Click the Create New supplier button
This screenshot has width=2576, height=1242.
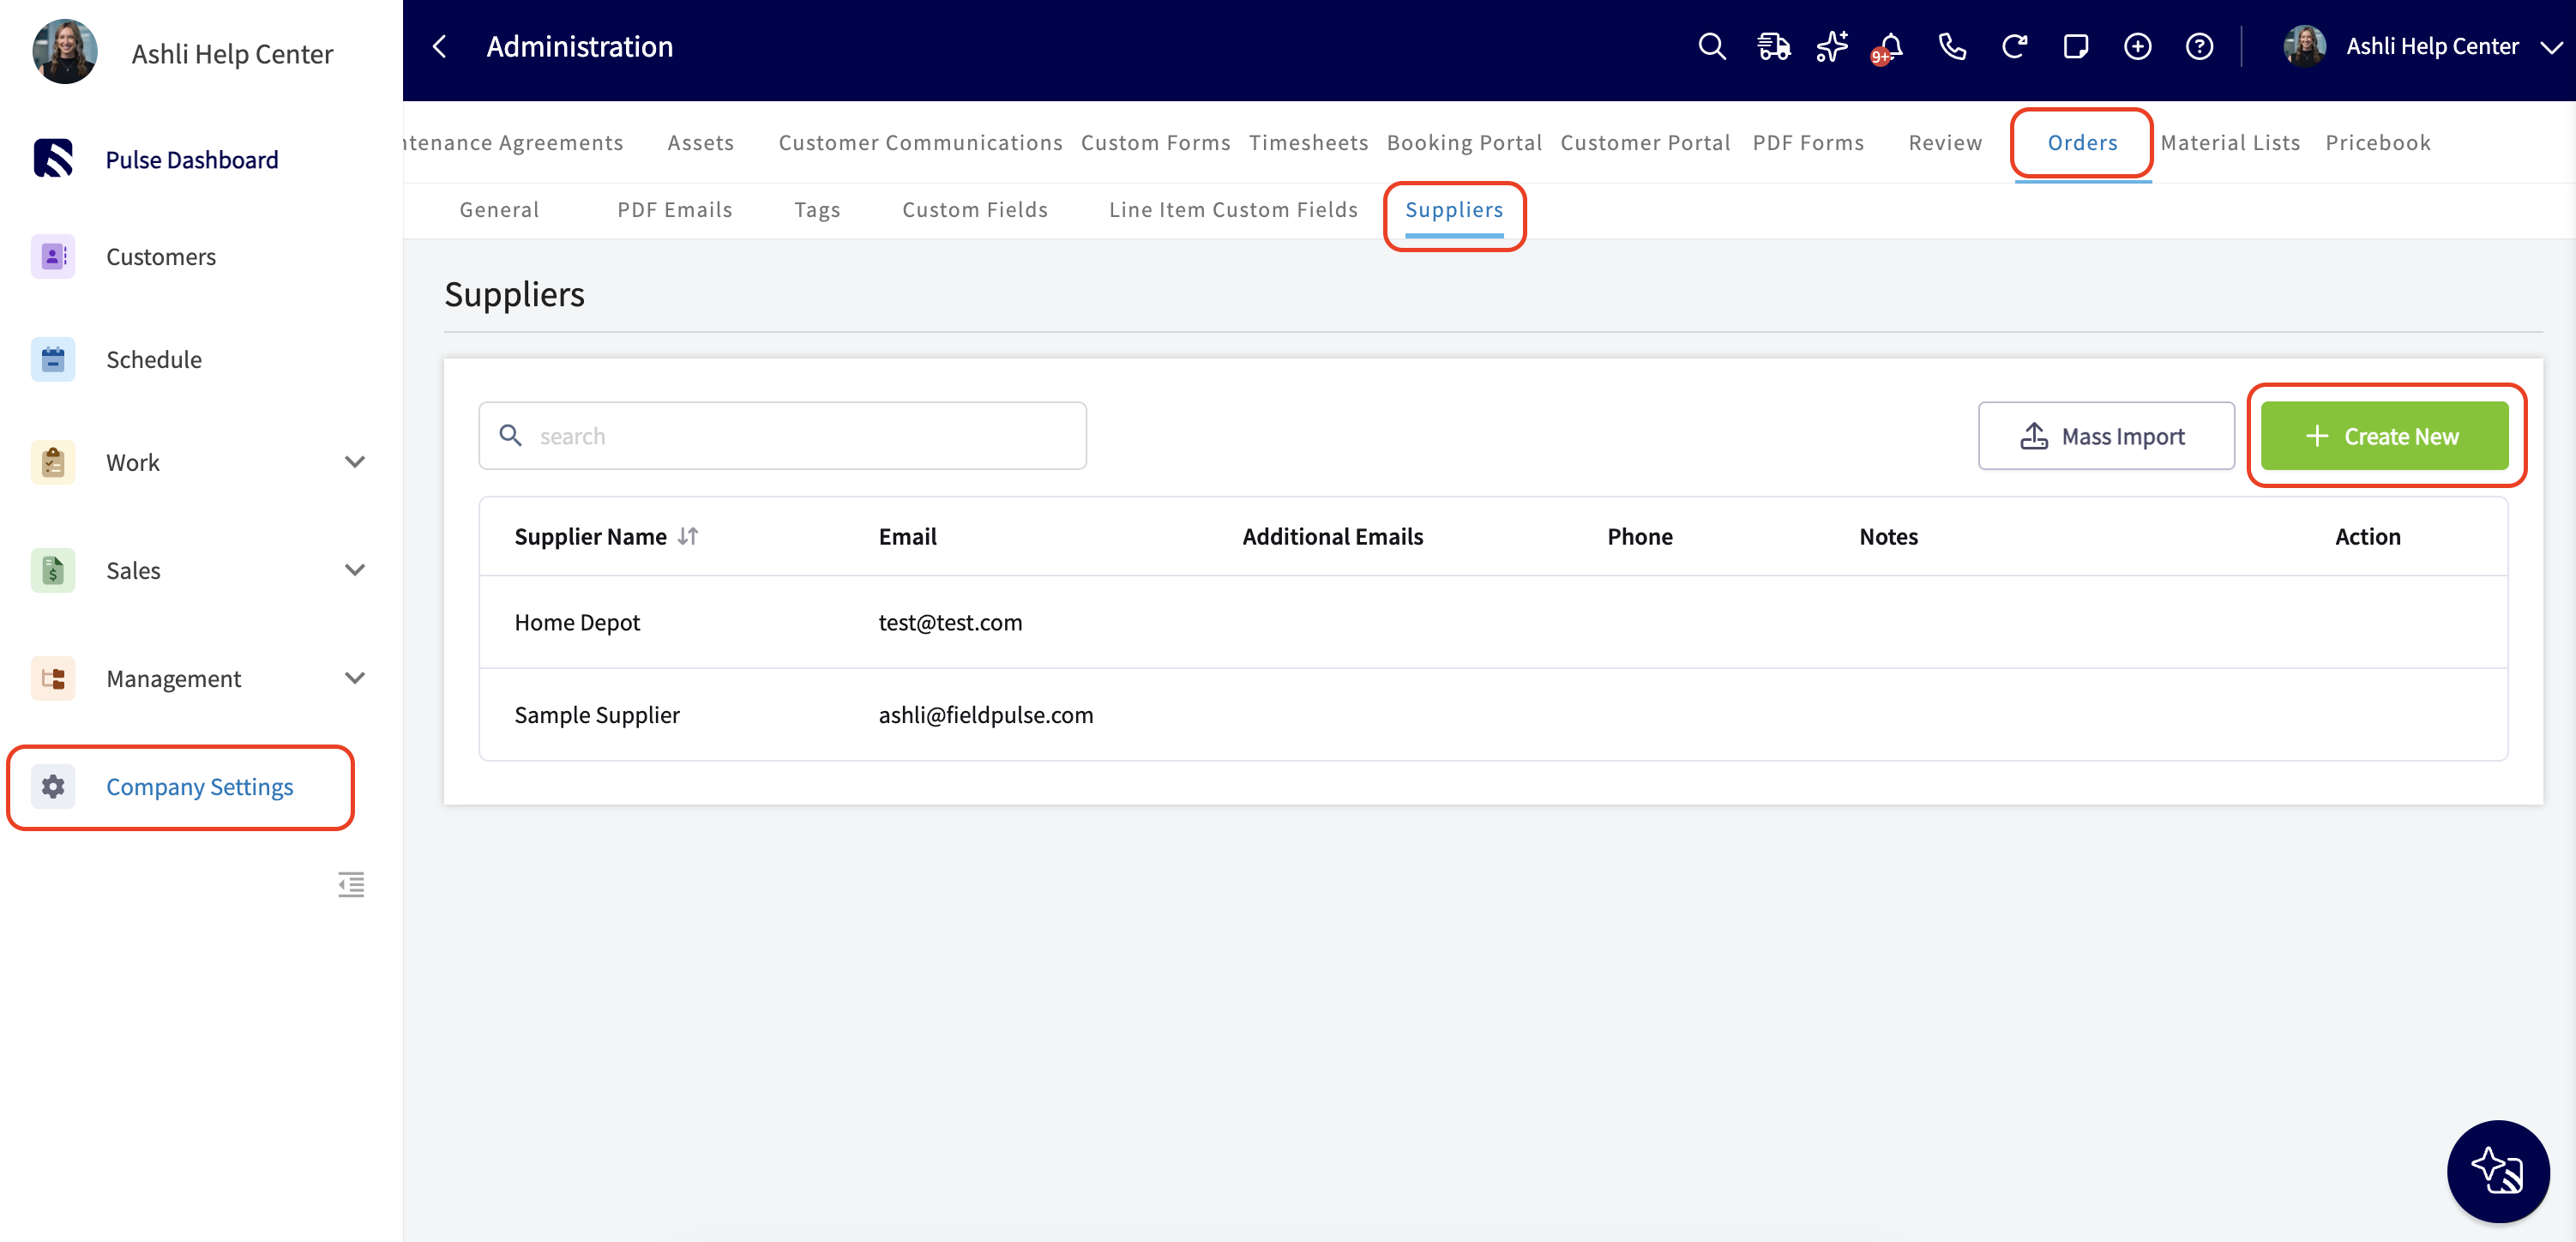click(x=2384, y=436)
